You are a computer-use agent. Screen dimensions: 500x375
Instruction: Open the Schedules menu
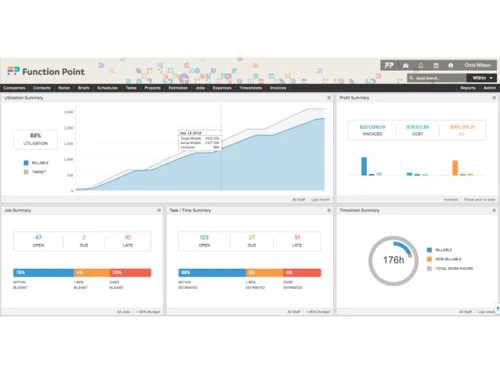(107, 88)
